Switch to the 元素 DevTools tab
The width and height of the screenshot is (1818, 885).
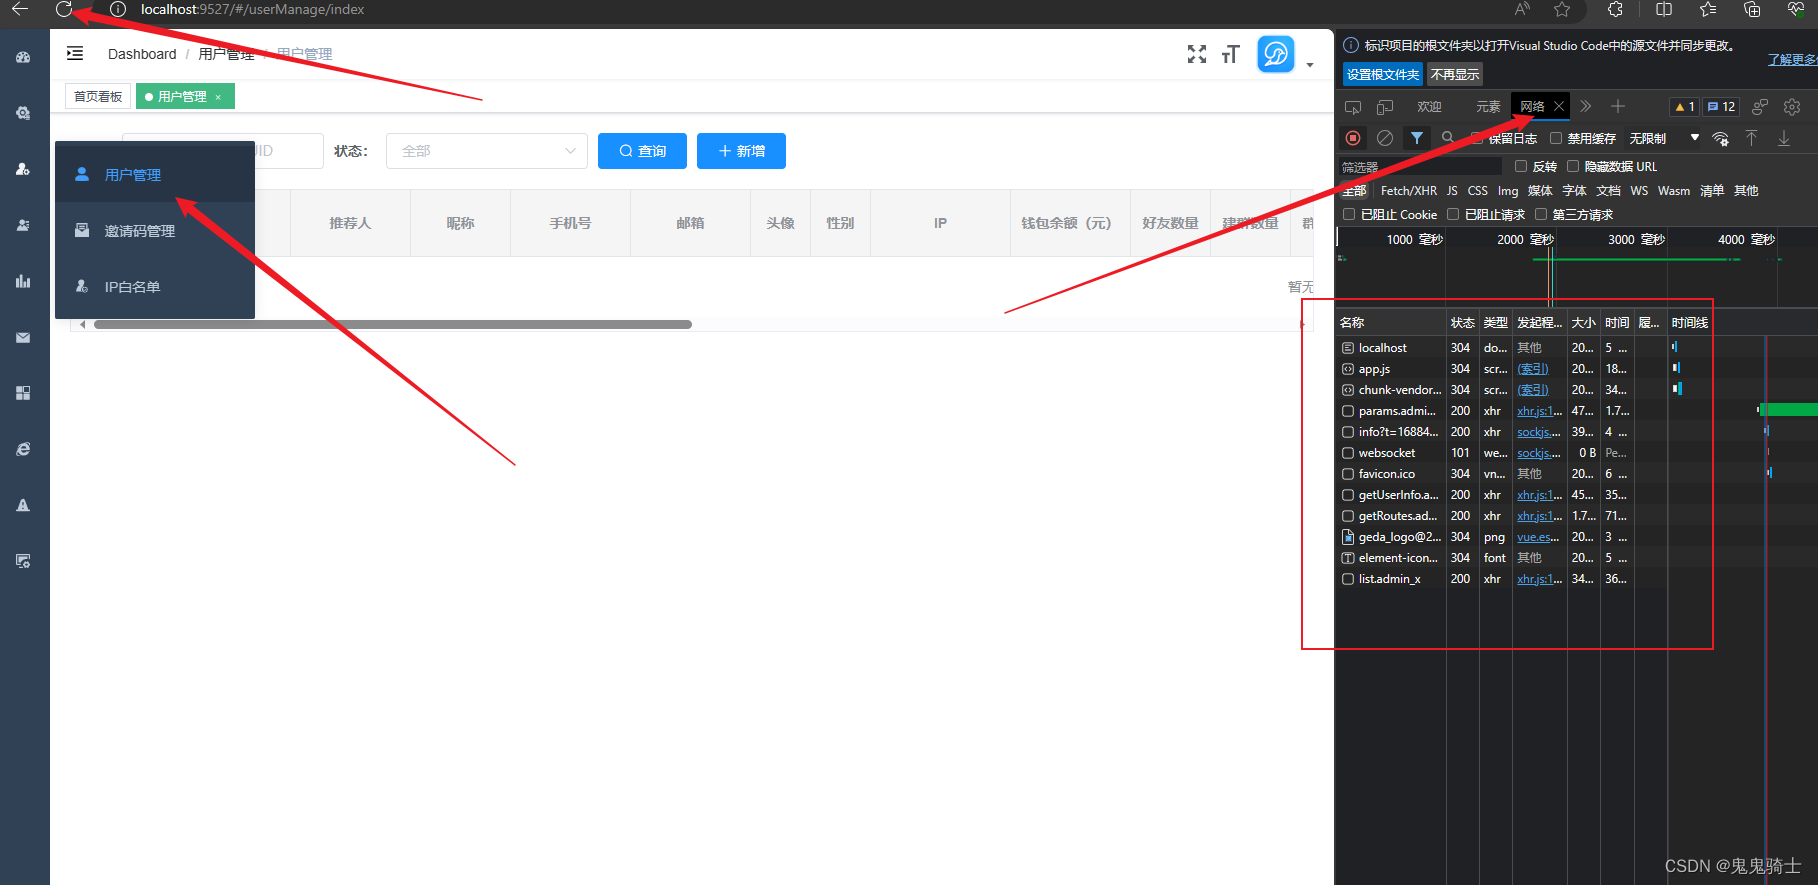click(1488, 106)
